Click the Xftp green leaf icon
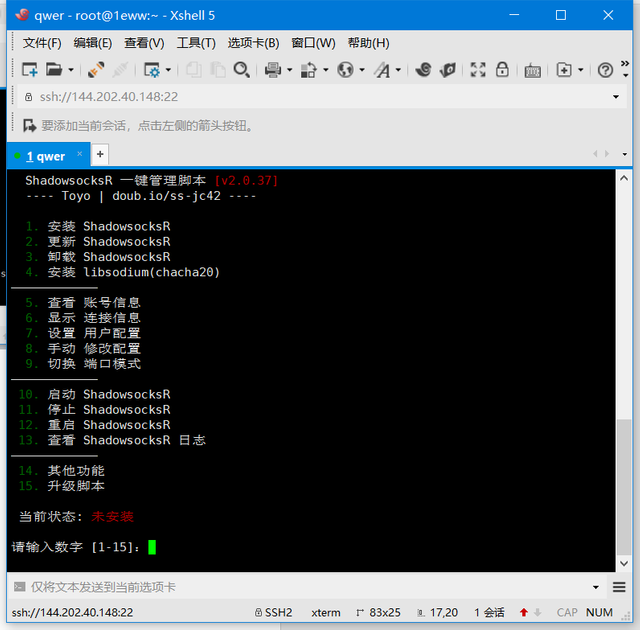The height and width of the screenshot is (630, 640). [448, 70]
